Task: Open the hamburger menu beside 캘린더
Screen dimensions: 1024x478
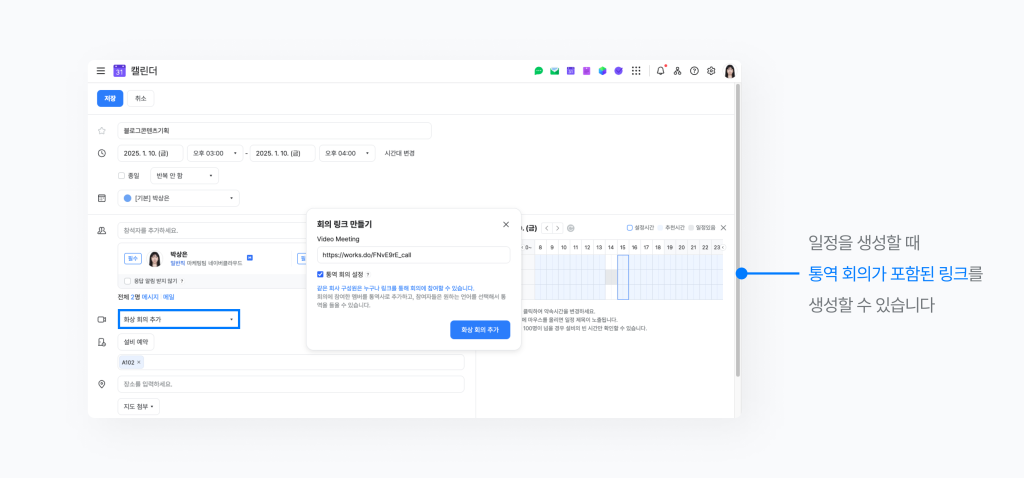Action: point(100,71)
